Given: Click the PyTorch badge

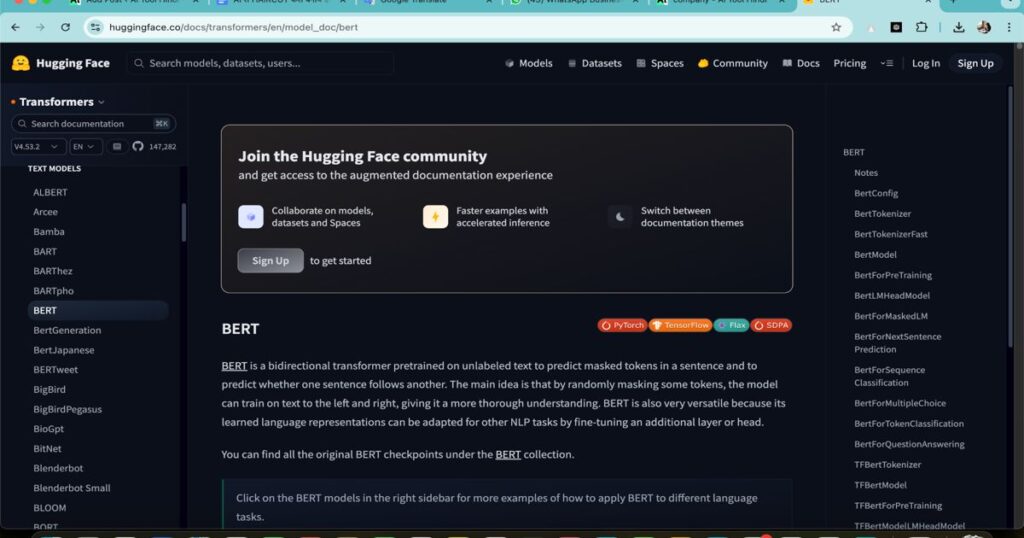Looking at the screenshot, I should pos(622,325).
